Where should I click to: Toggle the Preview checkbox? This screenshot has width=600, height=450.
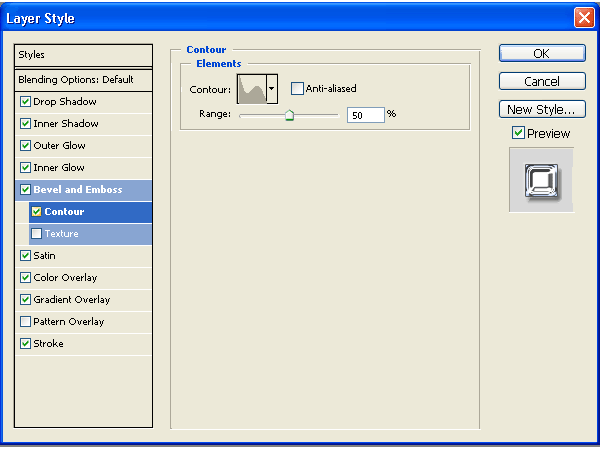518,133
